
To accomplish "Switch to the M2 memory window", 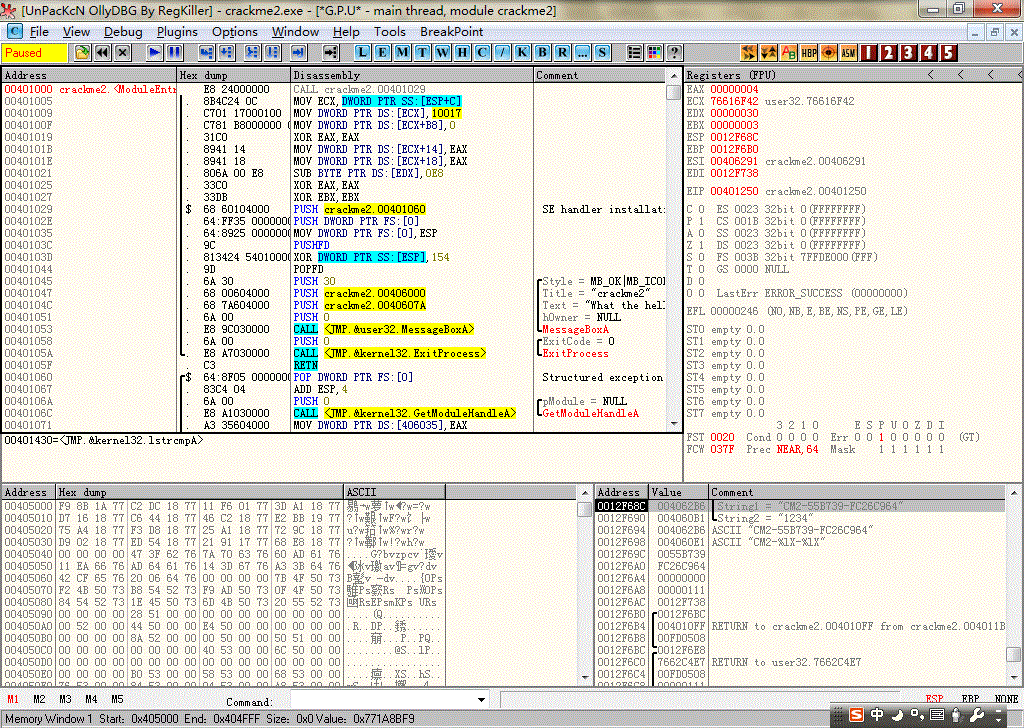I will [x=39, y=699].
